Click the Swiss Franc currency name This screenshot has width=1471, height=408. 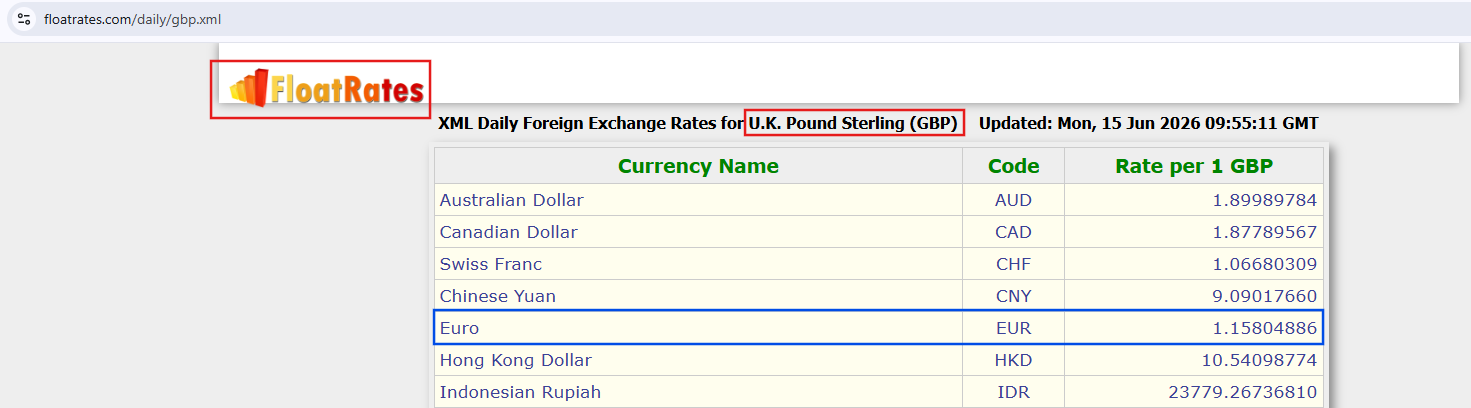490,264
